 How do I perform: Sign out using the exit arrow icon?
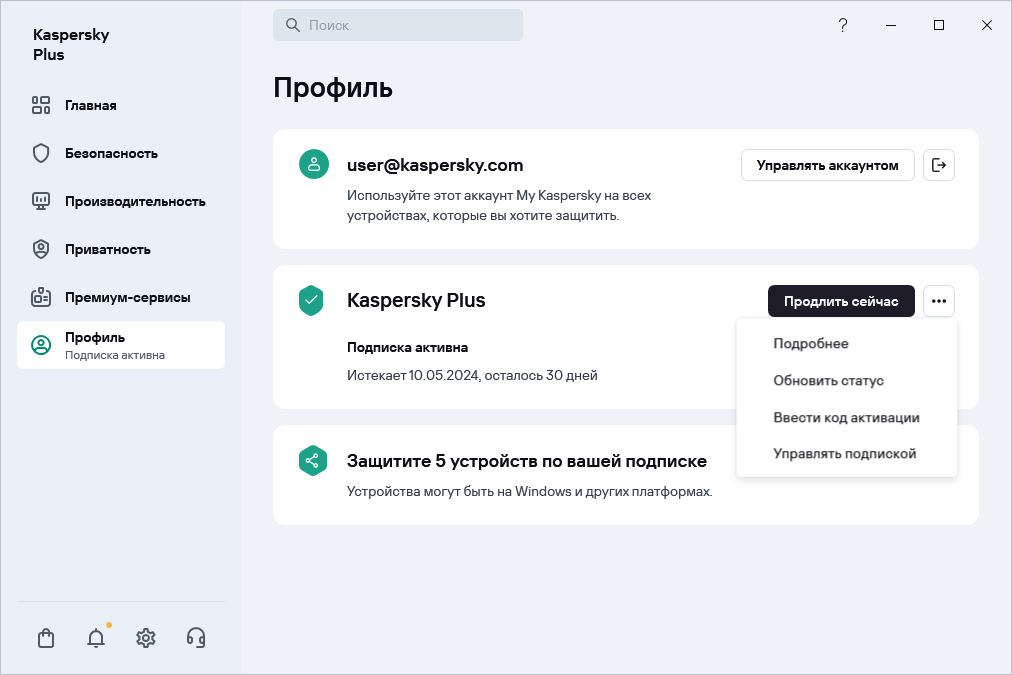coord(938,165)
